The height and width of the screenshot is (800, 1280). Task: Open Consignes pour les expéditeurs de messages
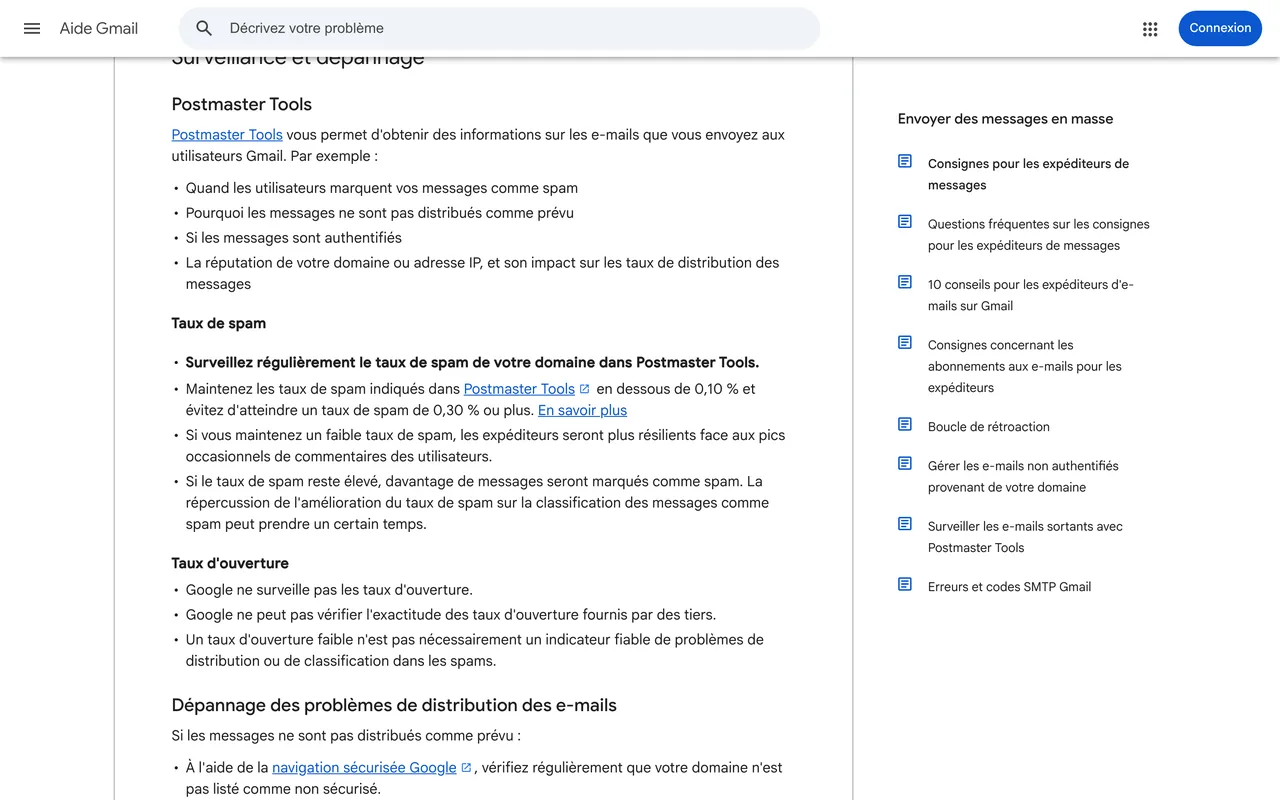(x=1028, y=174)
